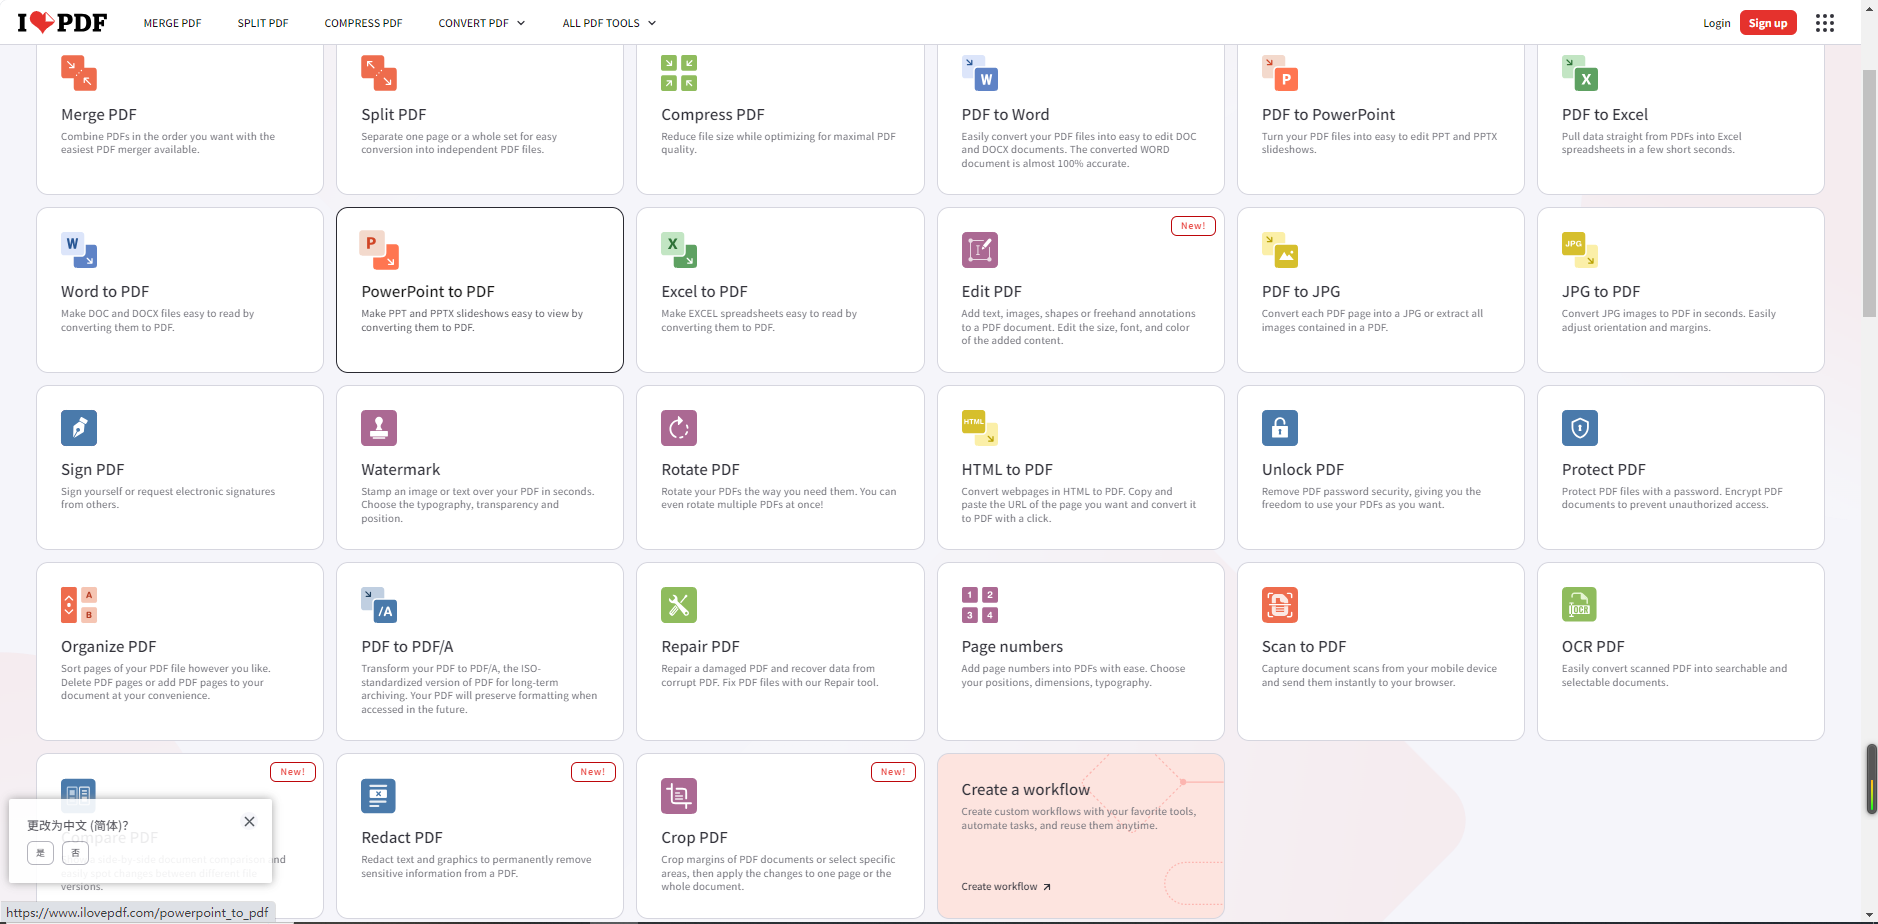
Task: Click the Merge PDF tool icon
Action: [x=78, y=73]
